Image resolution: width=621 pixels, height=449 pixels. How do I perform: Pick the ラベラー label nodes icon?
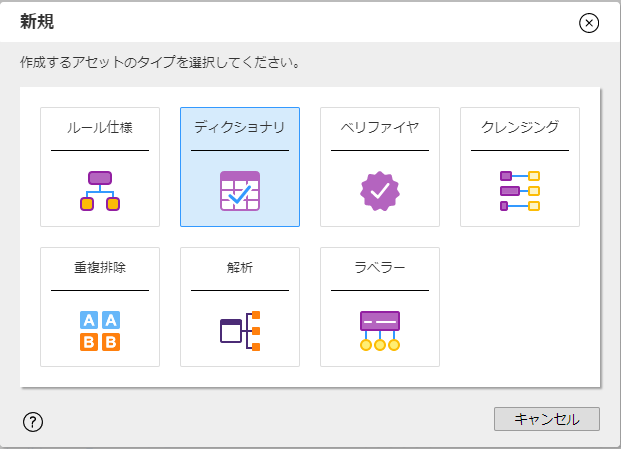click(380, 331)
